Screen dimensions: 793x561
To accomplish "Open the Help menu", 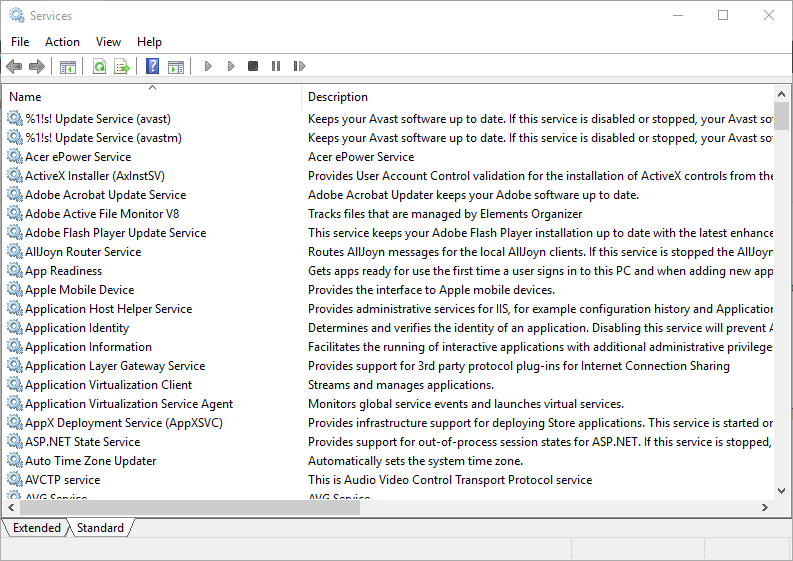I will [x=149, y=42].
